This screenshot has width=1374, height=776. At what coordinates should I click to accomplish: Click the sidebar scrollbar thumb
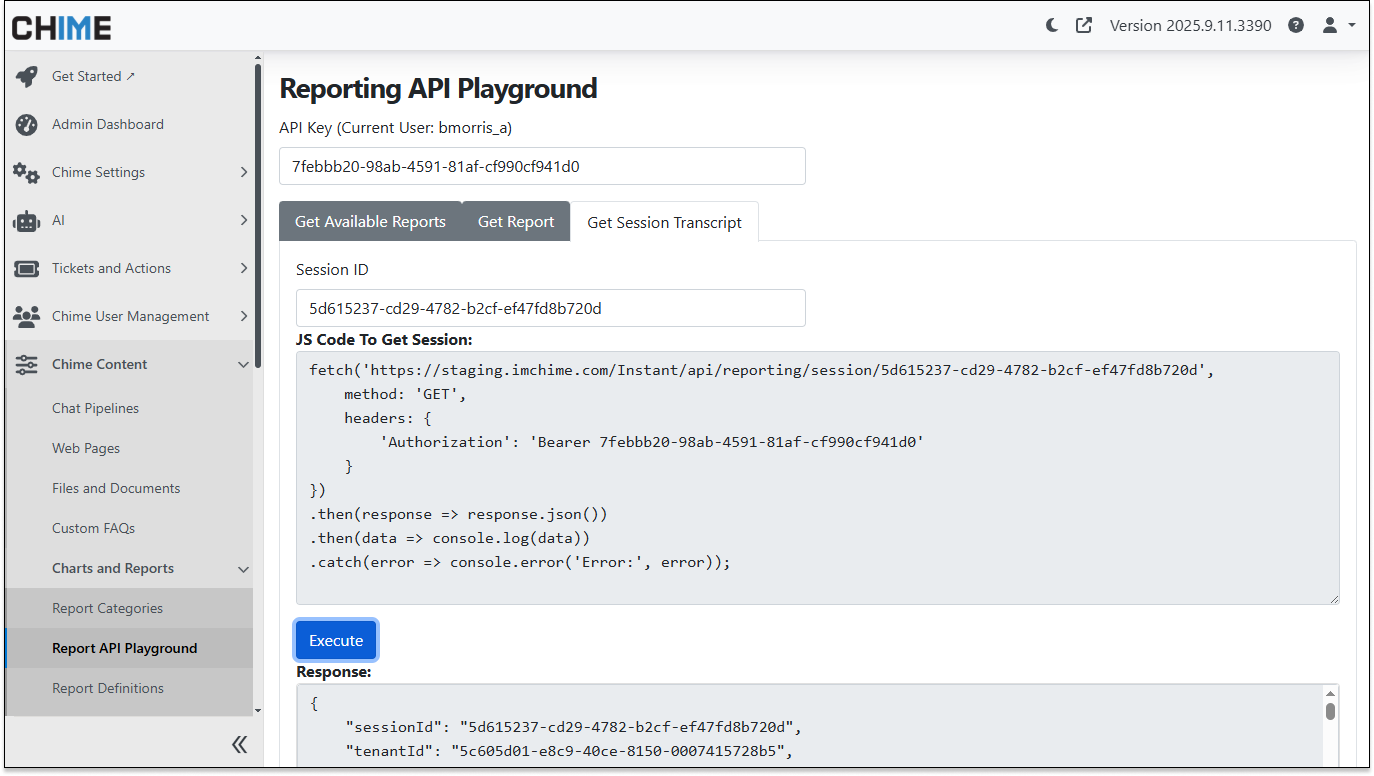258,216
